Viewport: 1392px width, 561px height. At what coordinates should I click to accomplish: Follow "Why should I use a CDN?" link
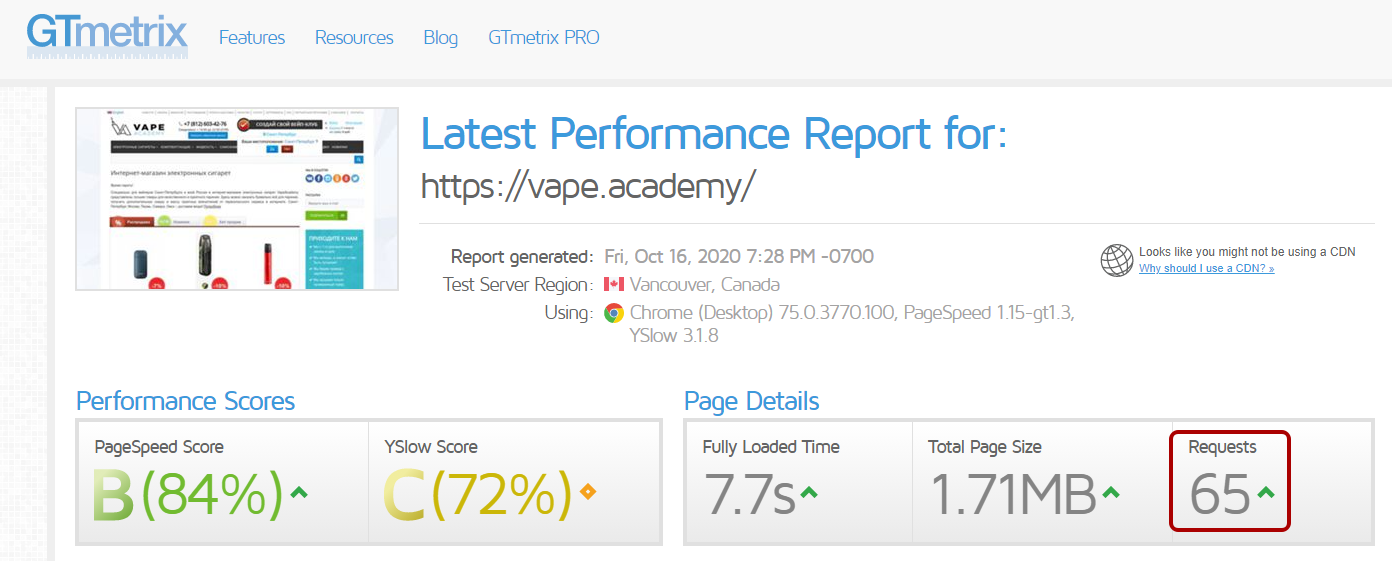(x=1206, y=269)
